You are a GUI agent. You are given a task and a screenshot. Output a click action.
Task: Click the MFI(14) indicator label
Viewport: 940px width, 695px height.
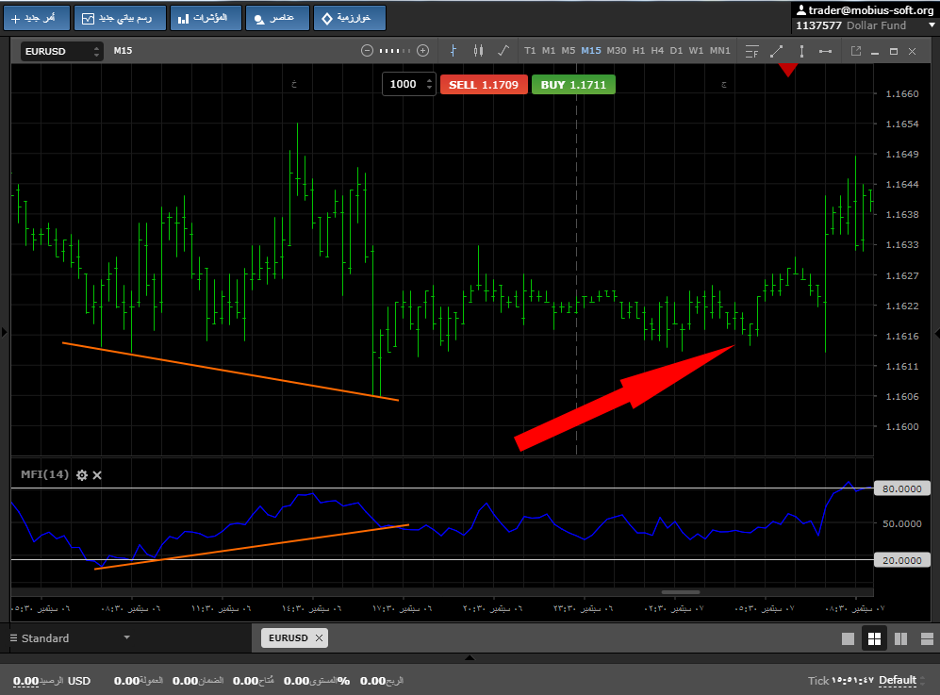coord(45,474)
